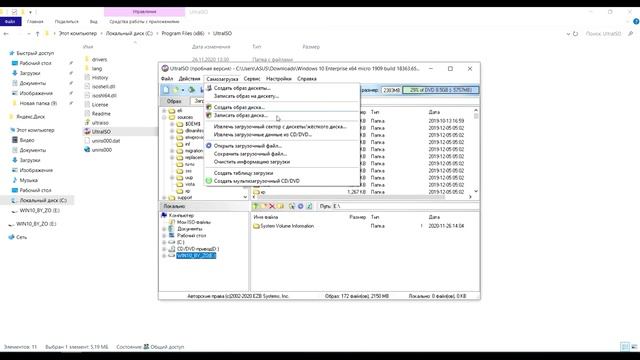This screenshot has width=640, height=360.
Task: Open 'Сеть' in Explorer sidebar
Action: tap(22, 237)
